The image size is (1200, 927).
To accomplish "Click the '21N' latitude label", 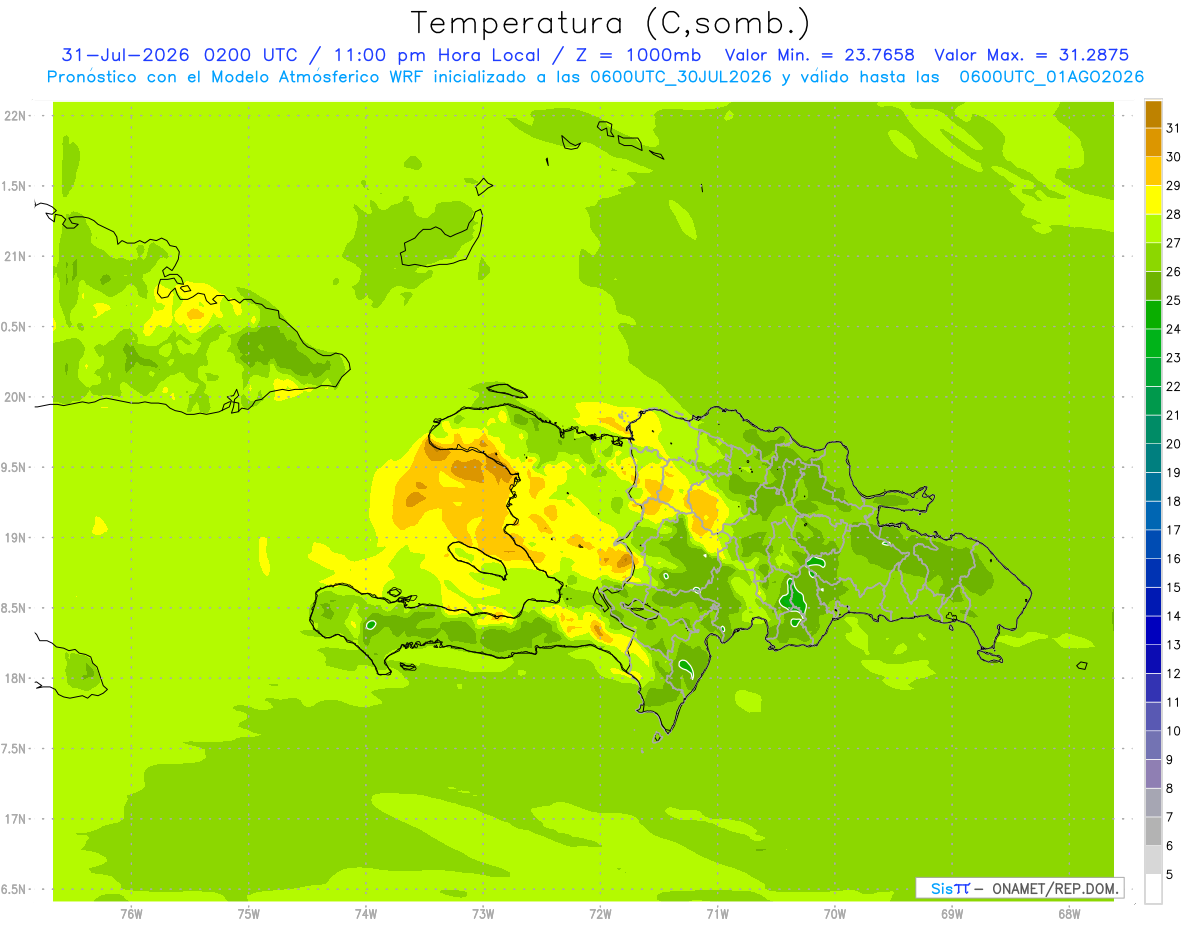I will [17, 256].
